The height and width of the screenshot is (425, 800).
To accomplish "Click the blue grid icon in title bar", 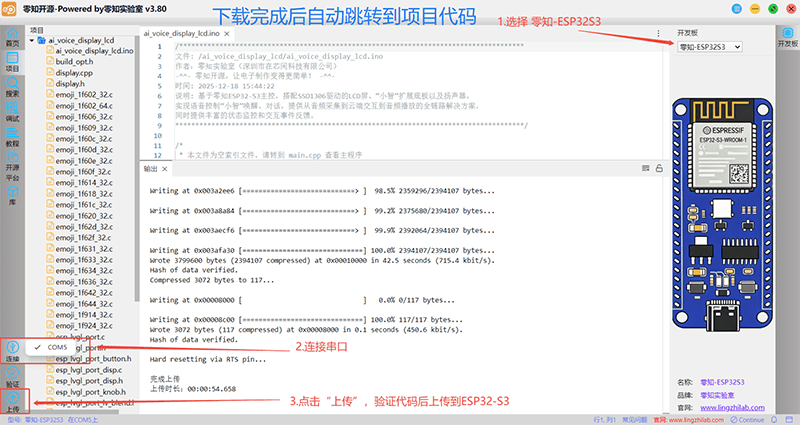I will (x=737, y=9).
